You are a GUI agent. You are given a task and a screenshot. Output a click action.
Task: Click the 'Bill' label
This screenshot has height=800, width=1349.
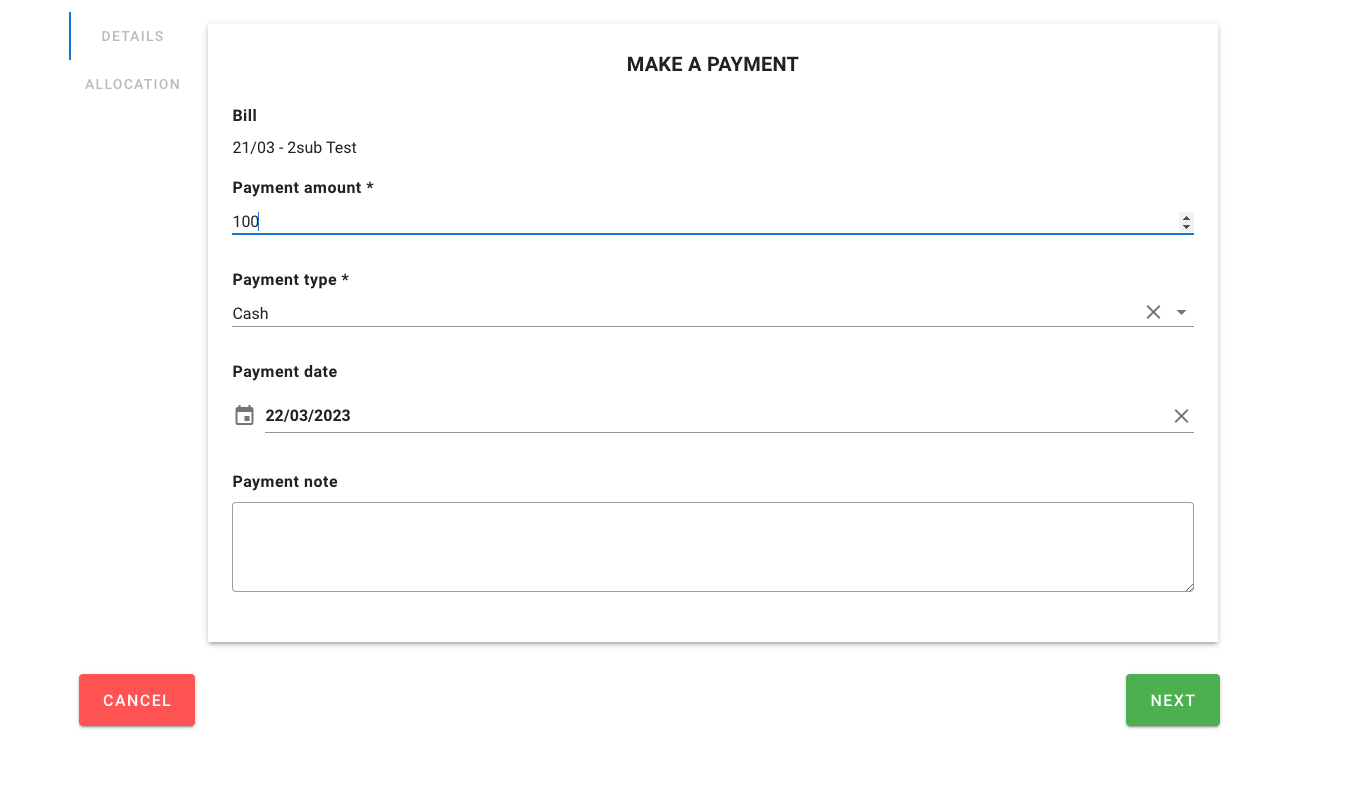point(244,115)
